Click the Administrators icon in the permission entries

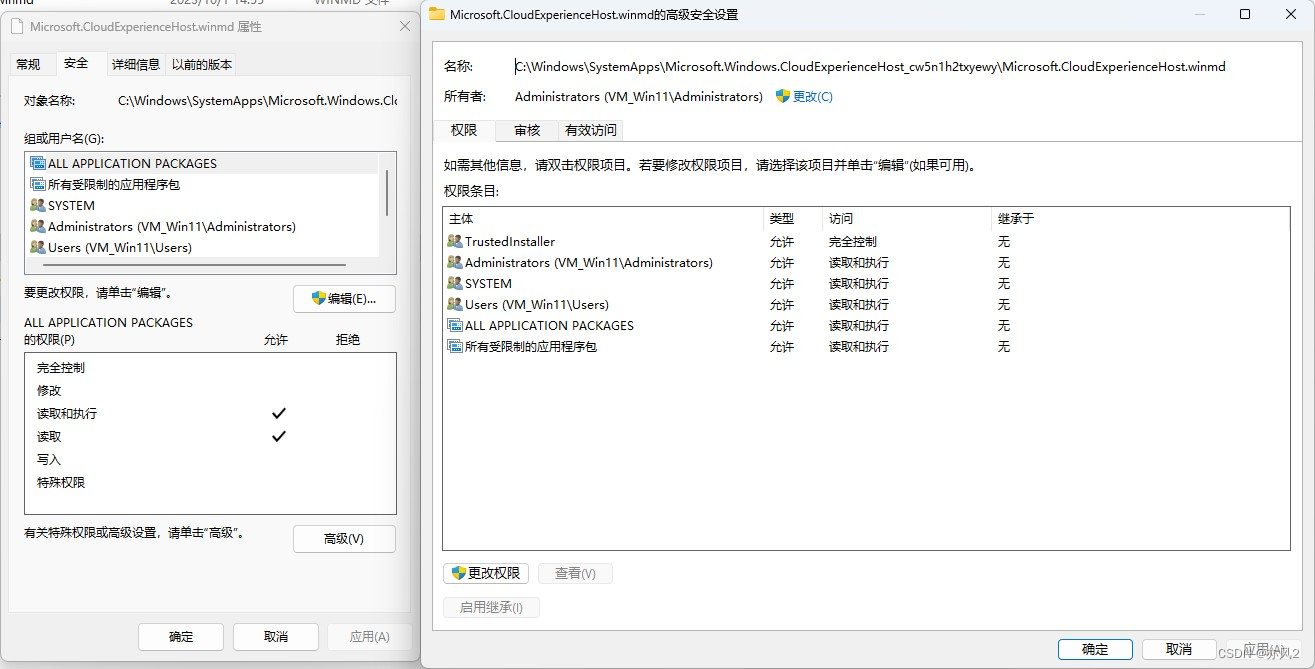click(455, 262)
